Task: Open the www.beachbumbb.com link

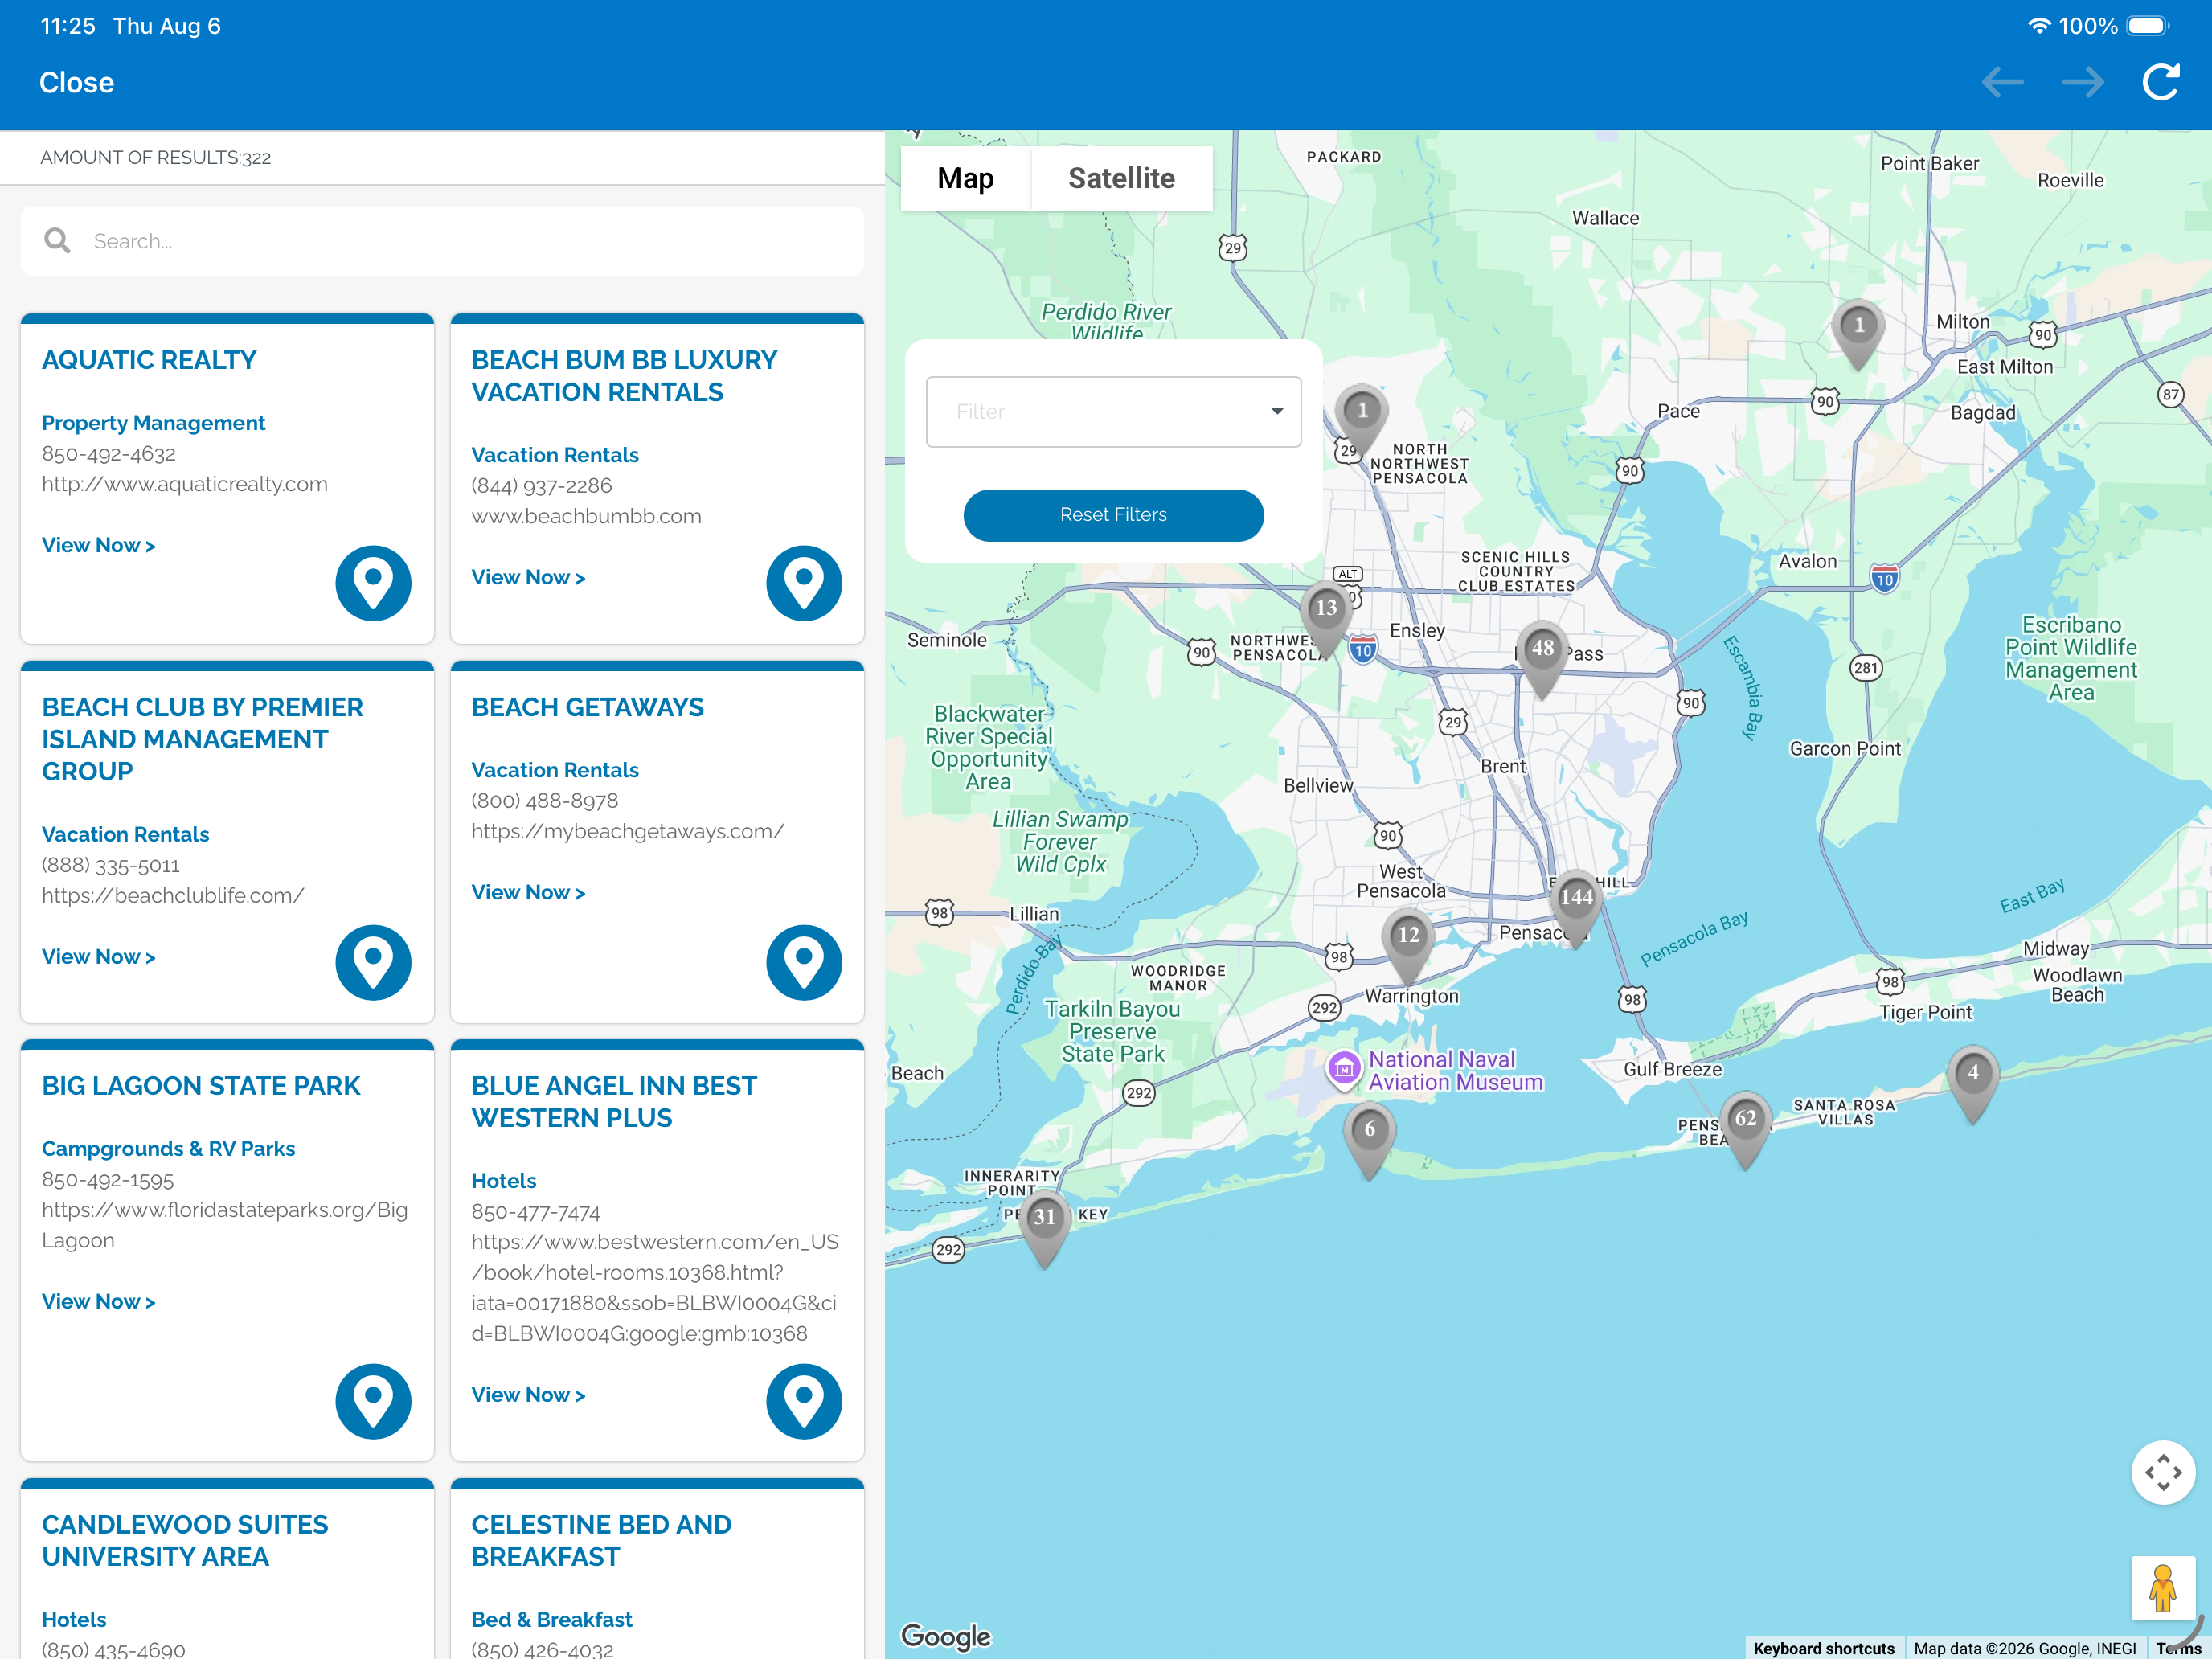Action: click(x=586, y=516)
